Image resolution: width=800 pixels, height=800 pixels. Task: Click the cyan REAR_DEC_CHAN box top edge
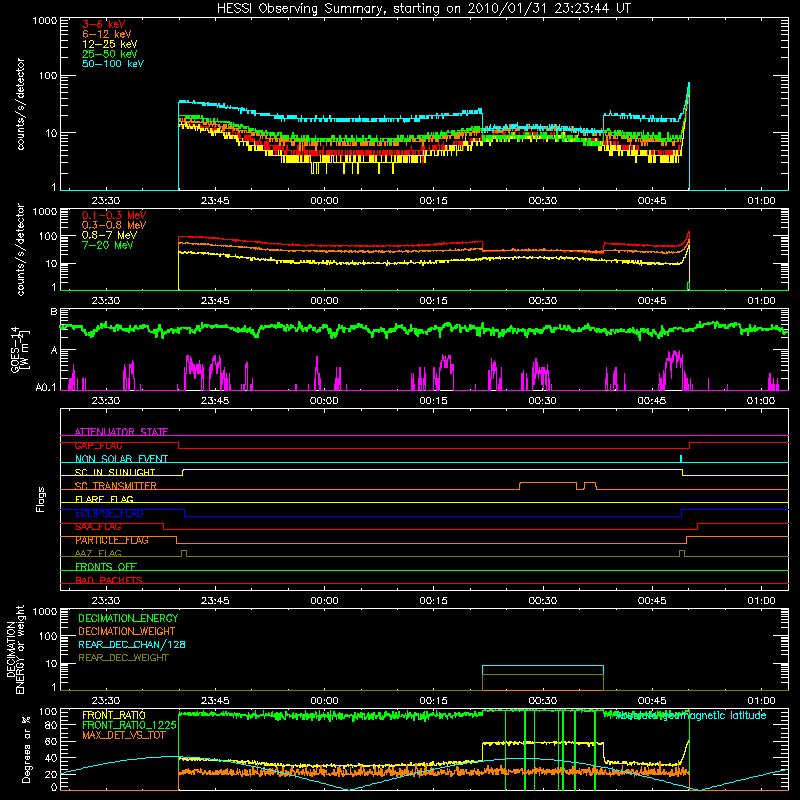click(543, 666)
